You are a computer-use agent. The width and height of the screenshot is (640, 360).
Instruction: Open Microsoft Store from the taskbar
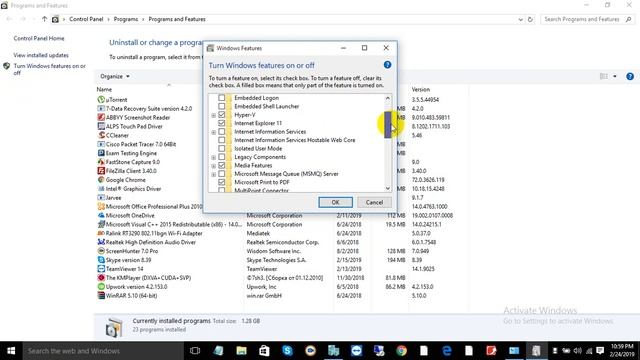tap(264, 351)
